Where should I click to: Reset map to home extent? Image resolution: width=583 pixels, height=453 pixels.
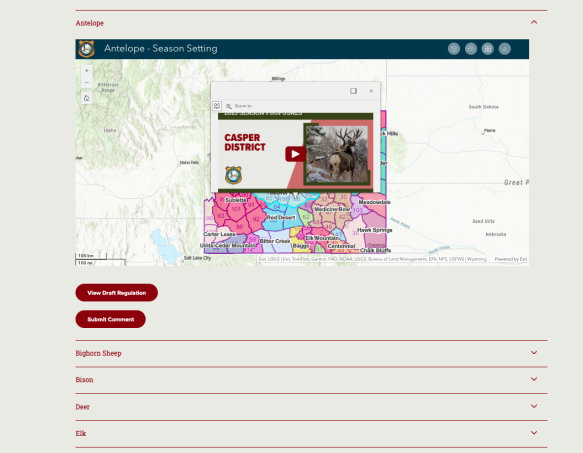tap(87, 98)
